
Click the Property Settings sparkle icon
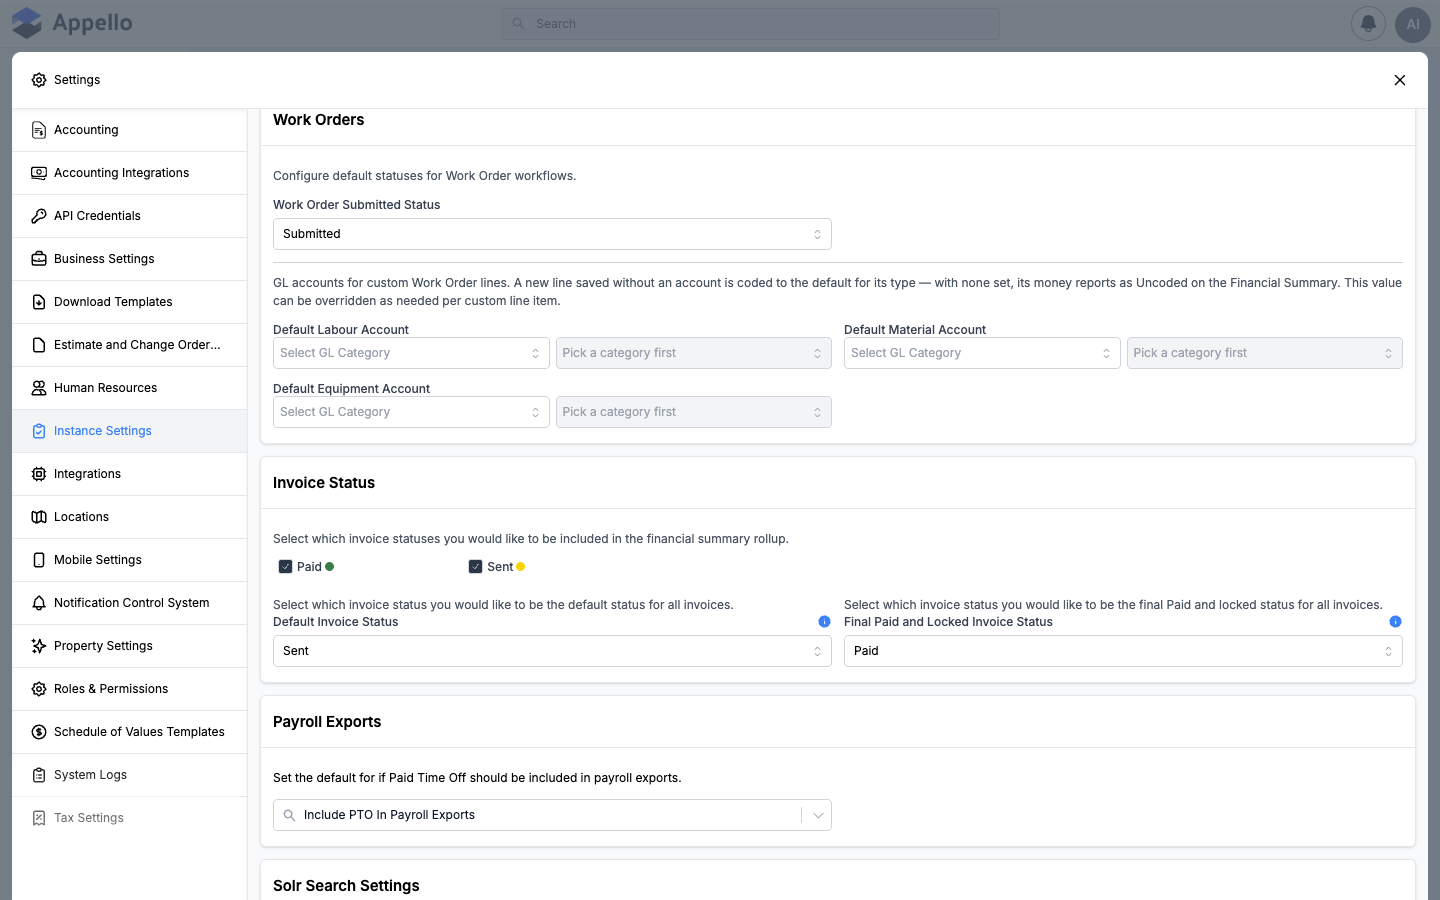(39, 646)
